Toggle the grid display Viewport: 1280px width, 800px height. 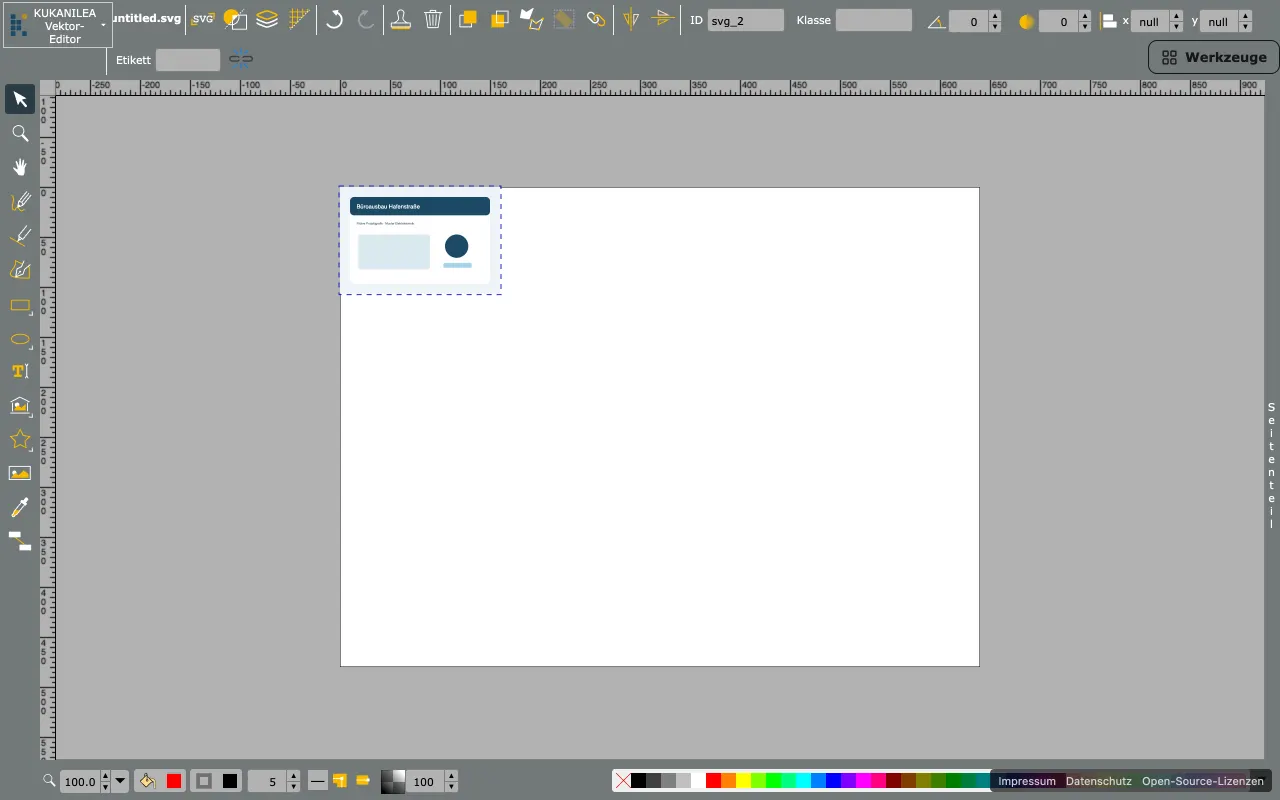[x=298, y=19]
